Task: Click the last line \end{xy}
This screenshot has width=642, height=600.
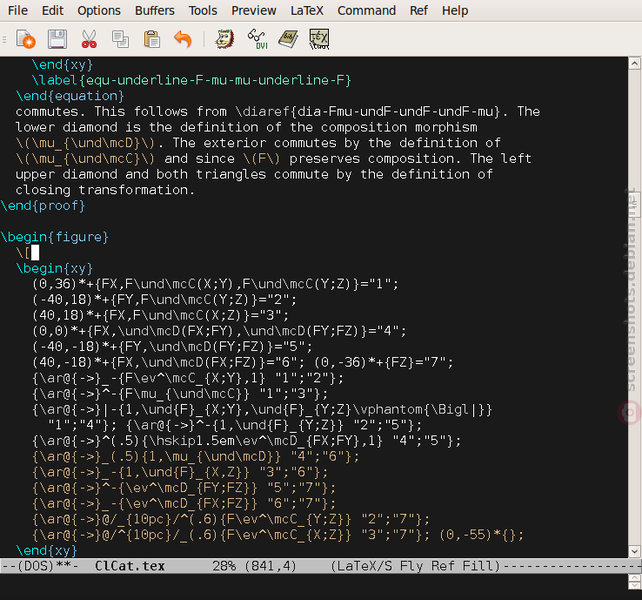Action: coord(46,550)
